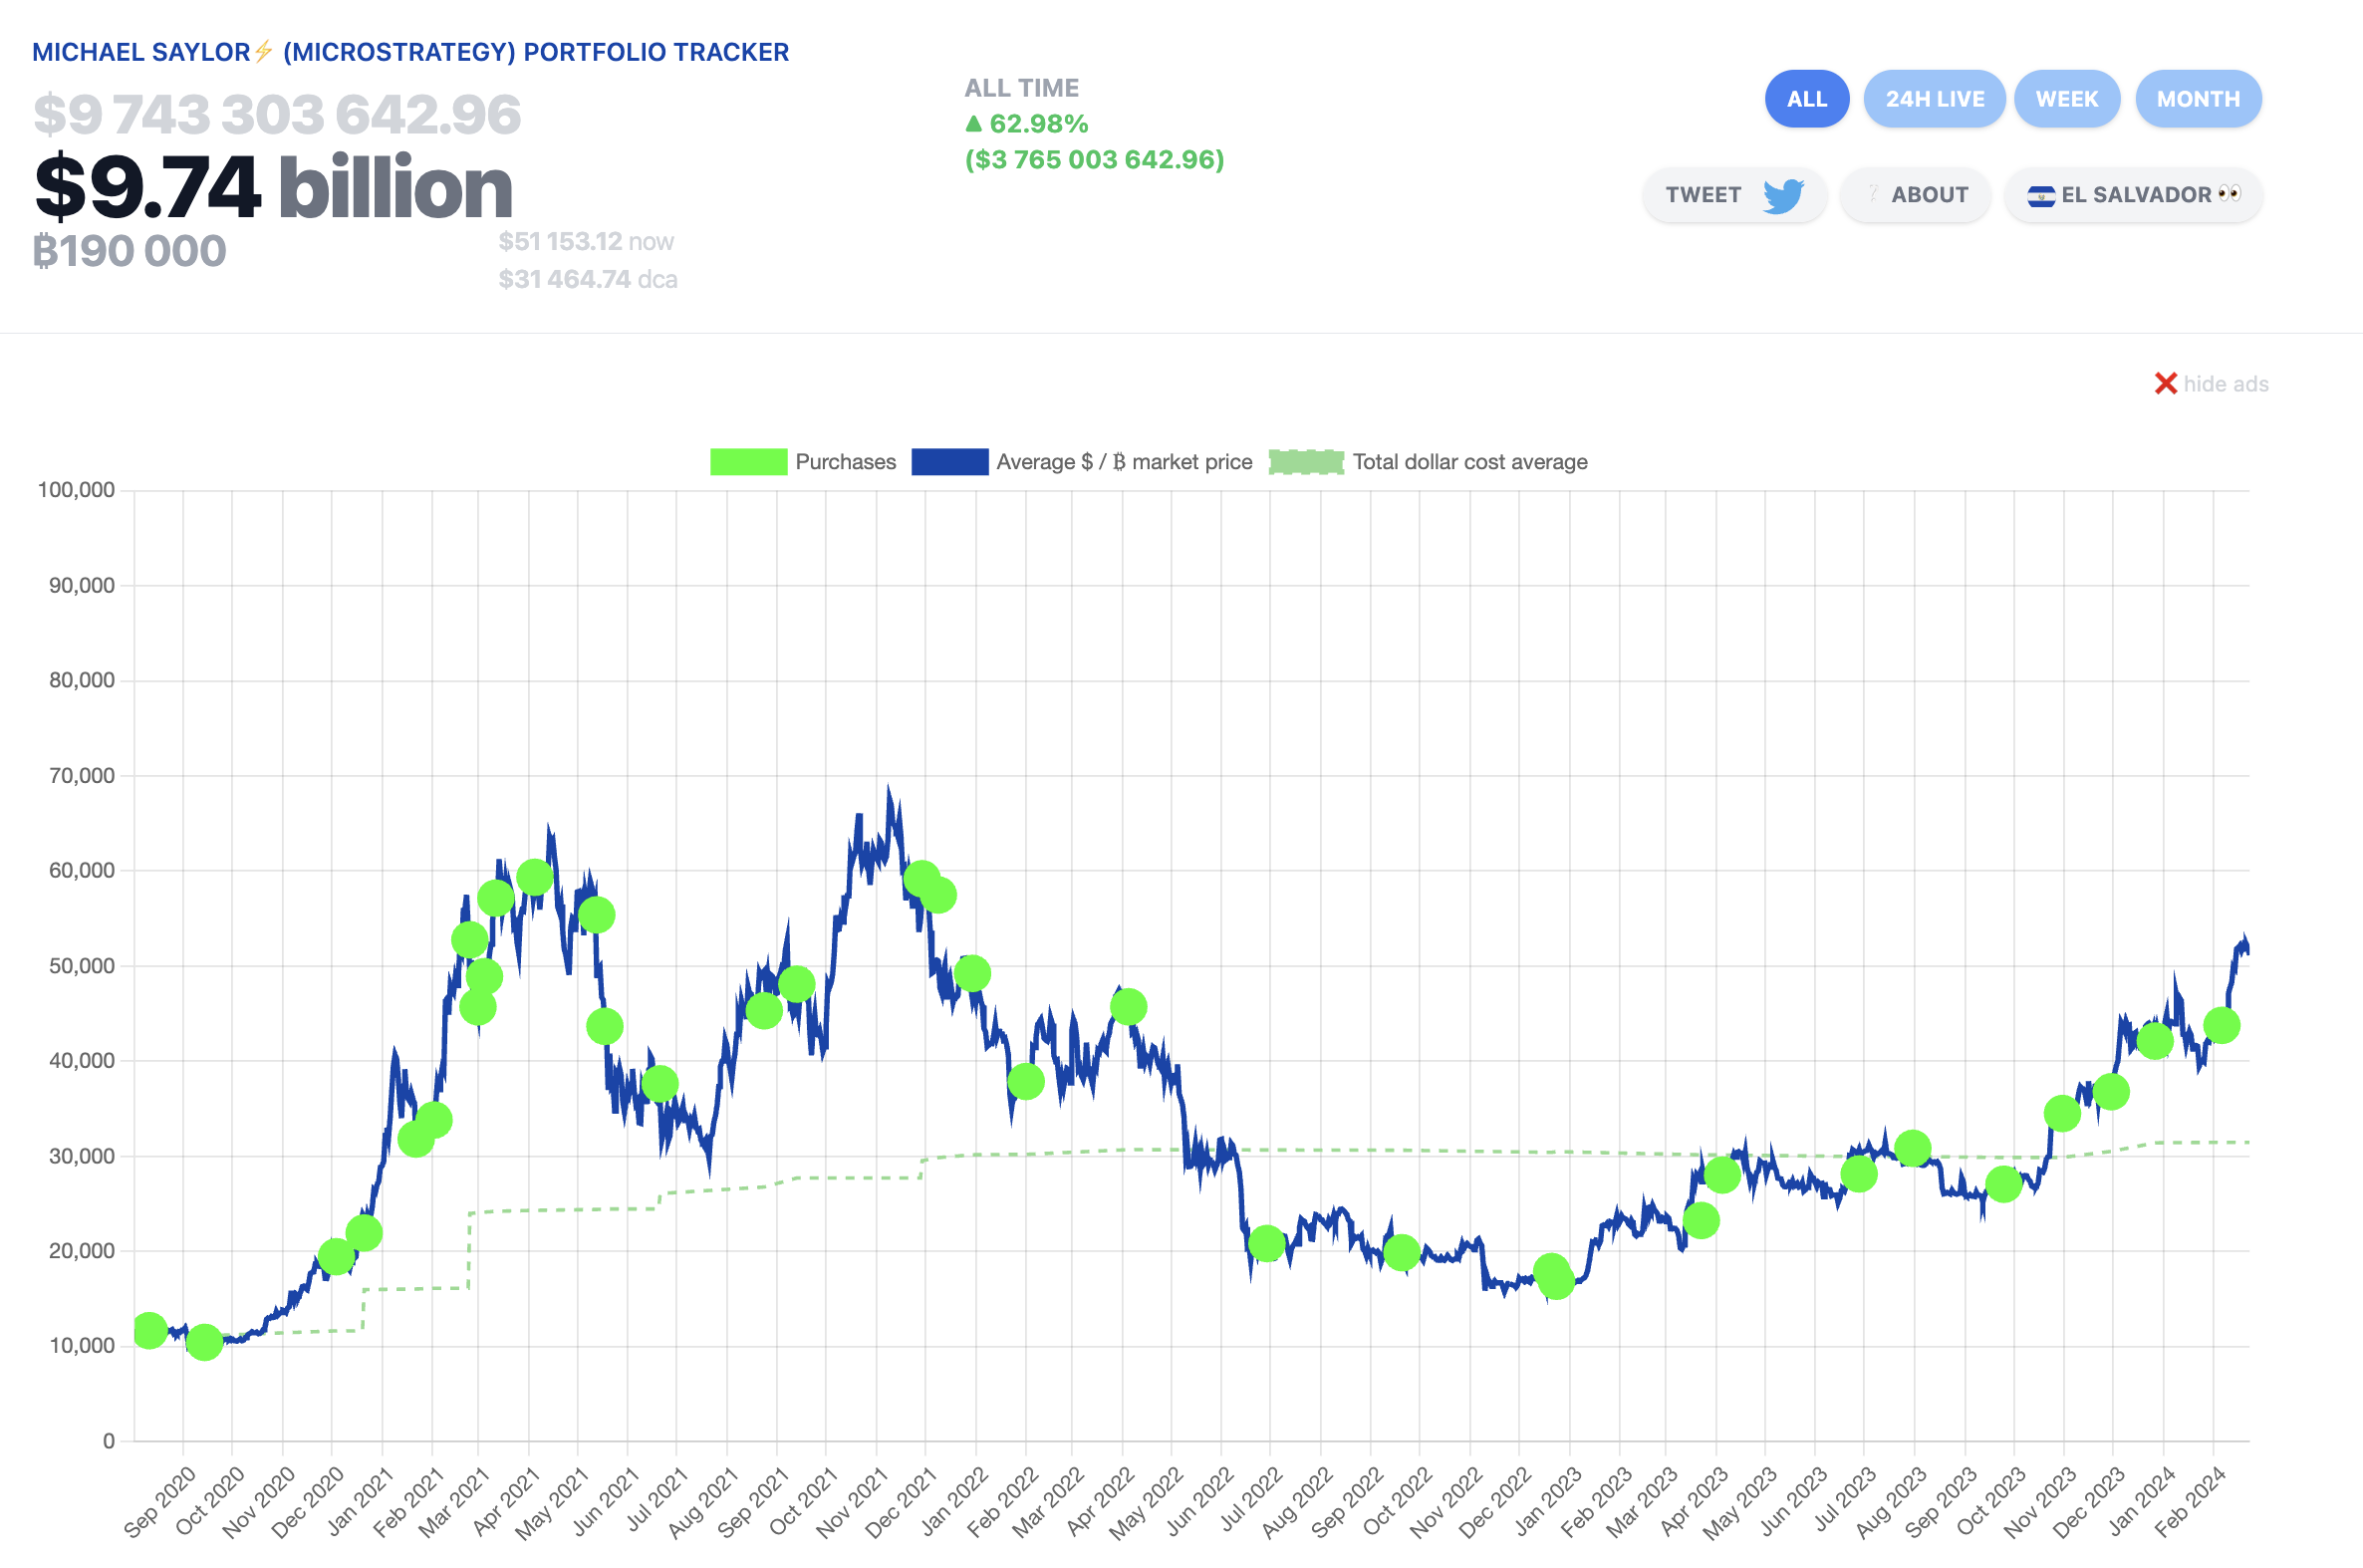Click the Twitter bird icon
The height and width of the screenshot is (1568, 2363).
coord(1783,196)
